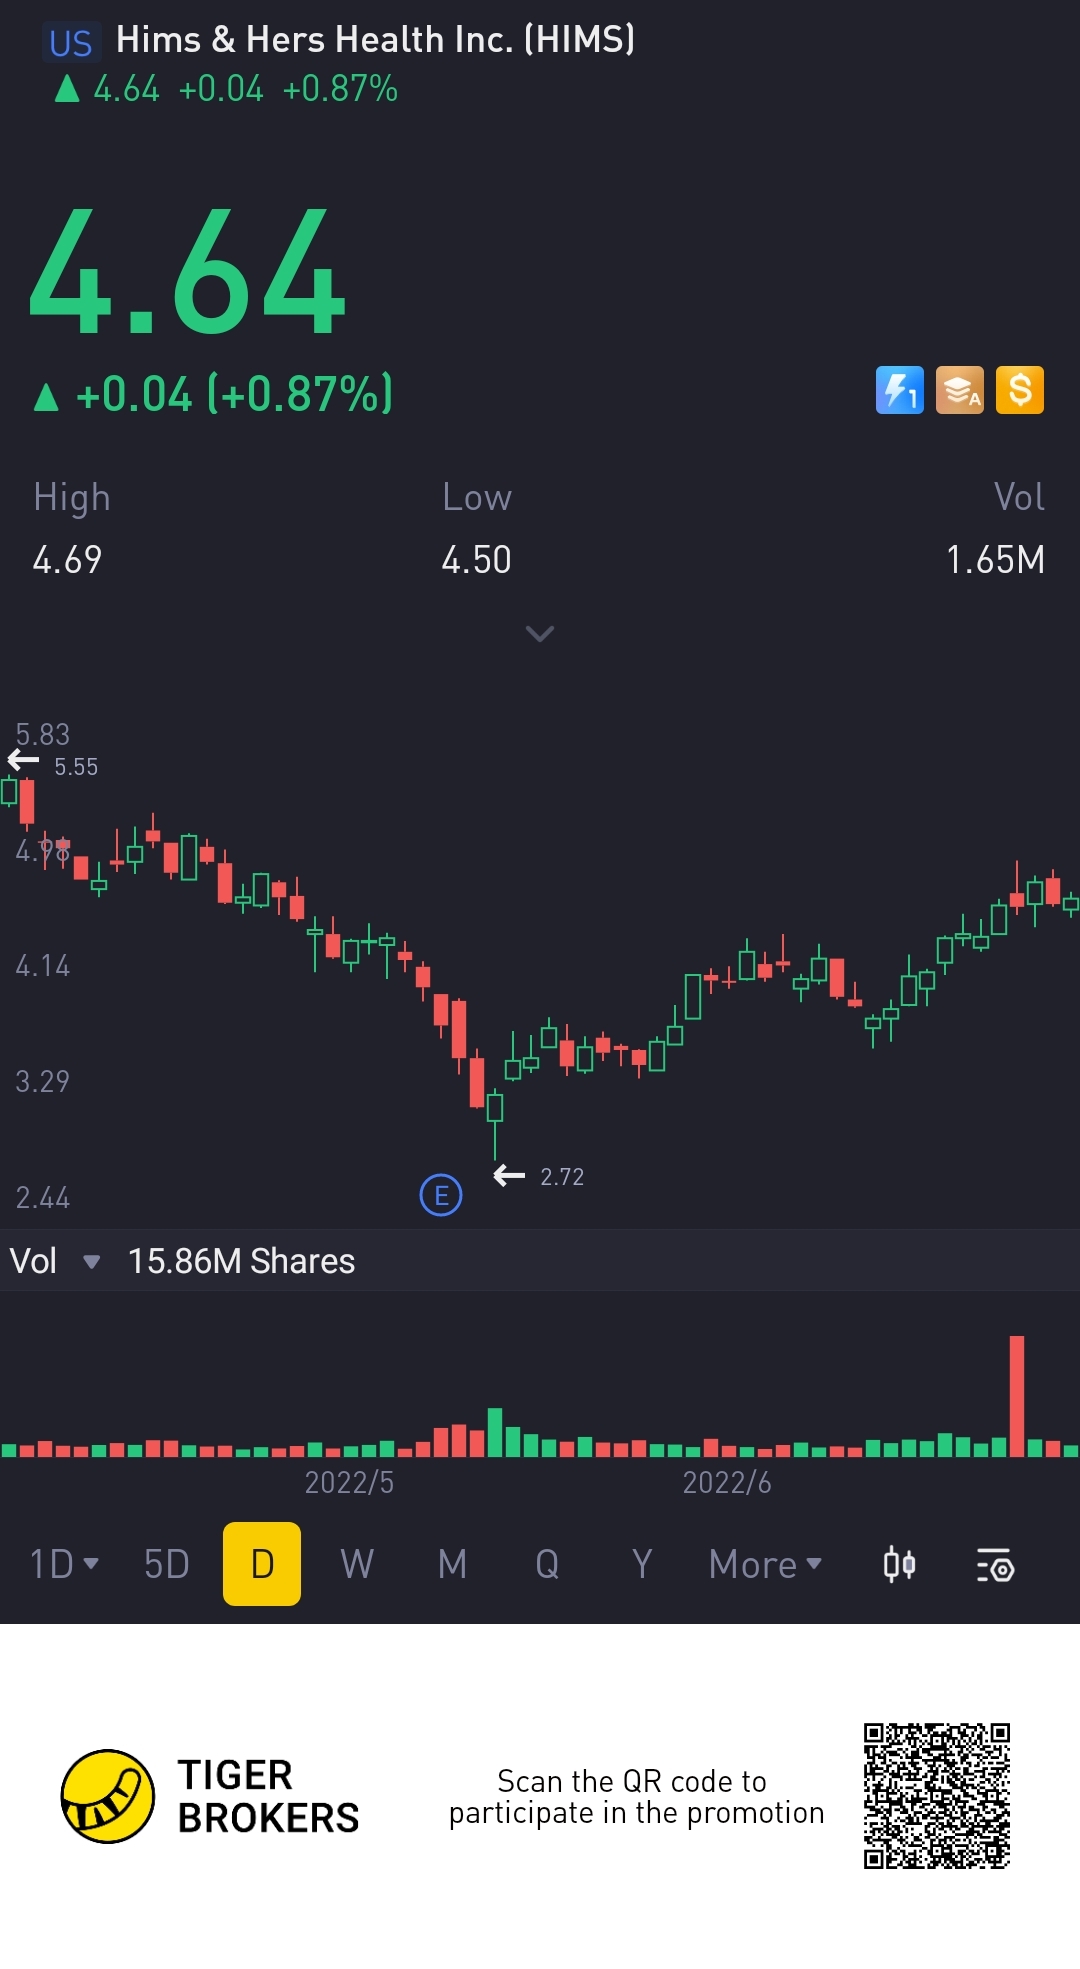Image resolution: width=1080 pixels, height=1969 pixels.
Task: Tap the blue lightning Level 1 icon
Action: point(899,390)
